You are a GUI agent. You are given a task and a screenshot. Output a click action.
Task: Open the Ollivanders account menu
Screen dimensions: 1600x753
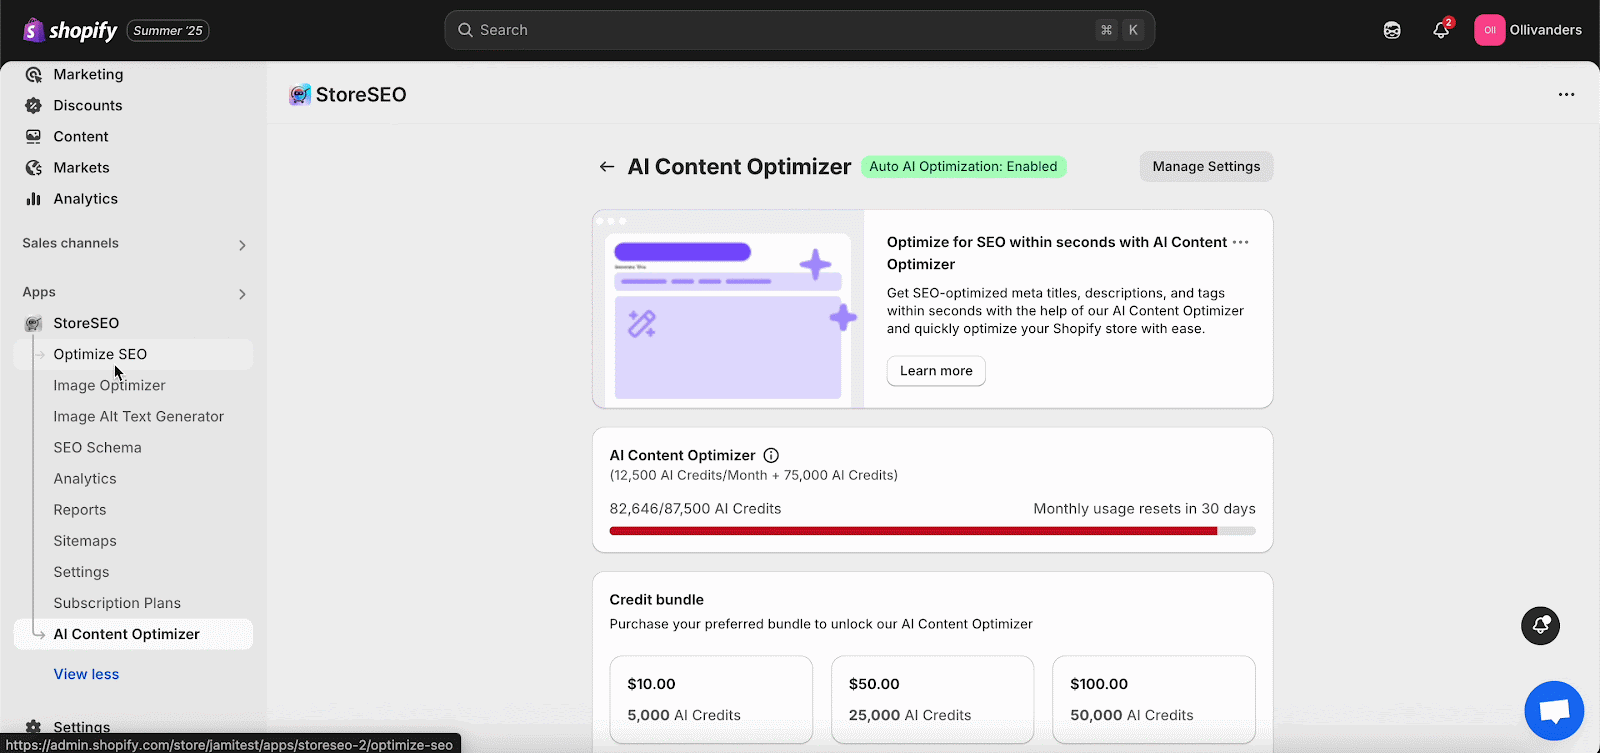coord(1528,30)
